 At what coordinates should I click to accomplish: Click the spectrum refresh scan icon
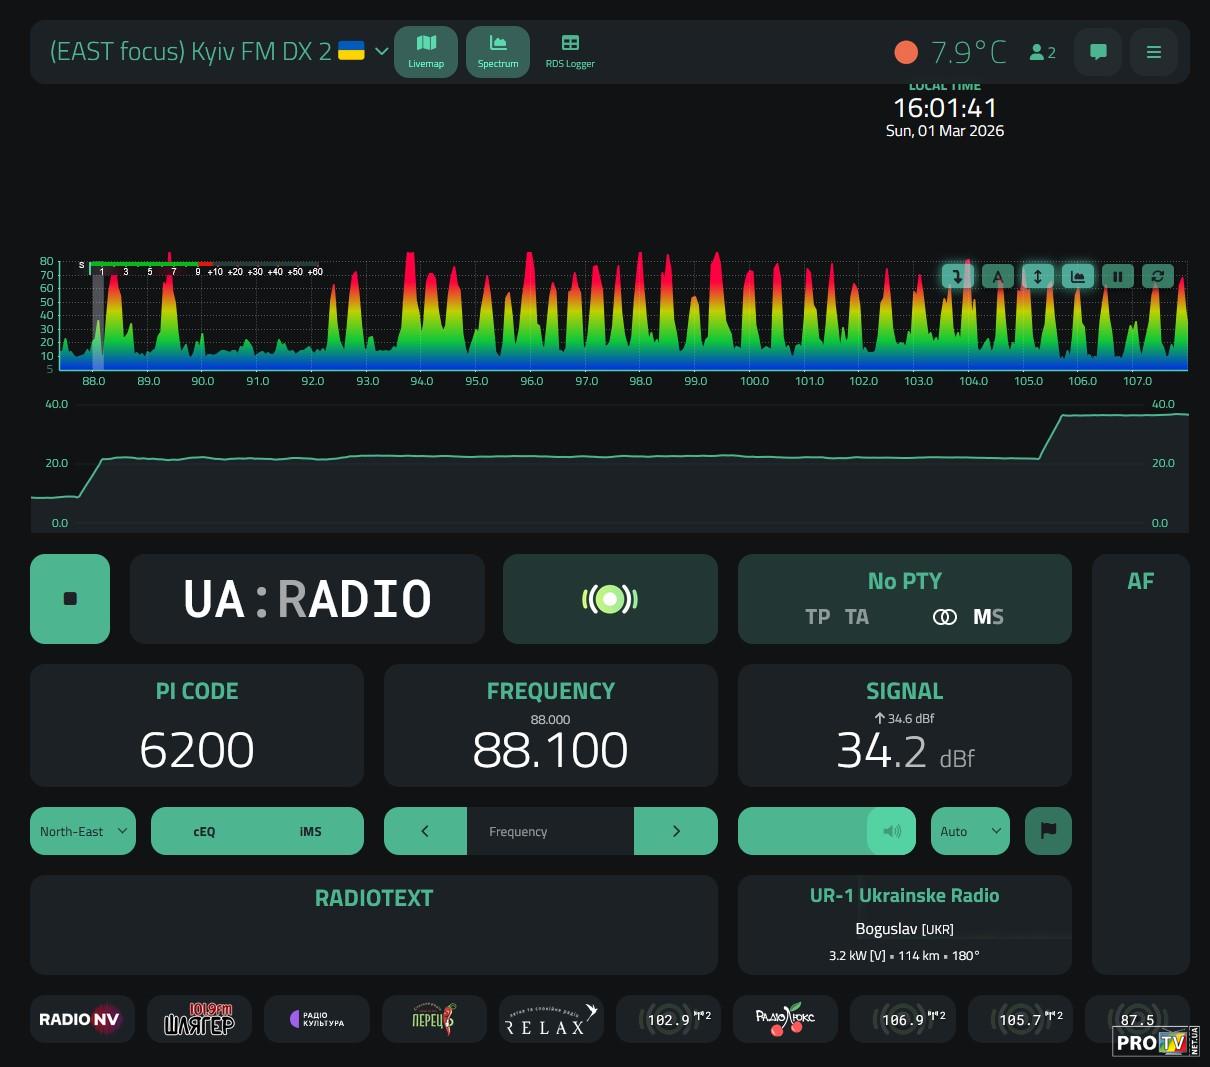(x=1157, y=276)
